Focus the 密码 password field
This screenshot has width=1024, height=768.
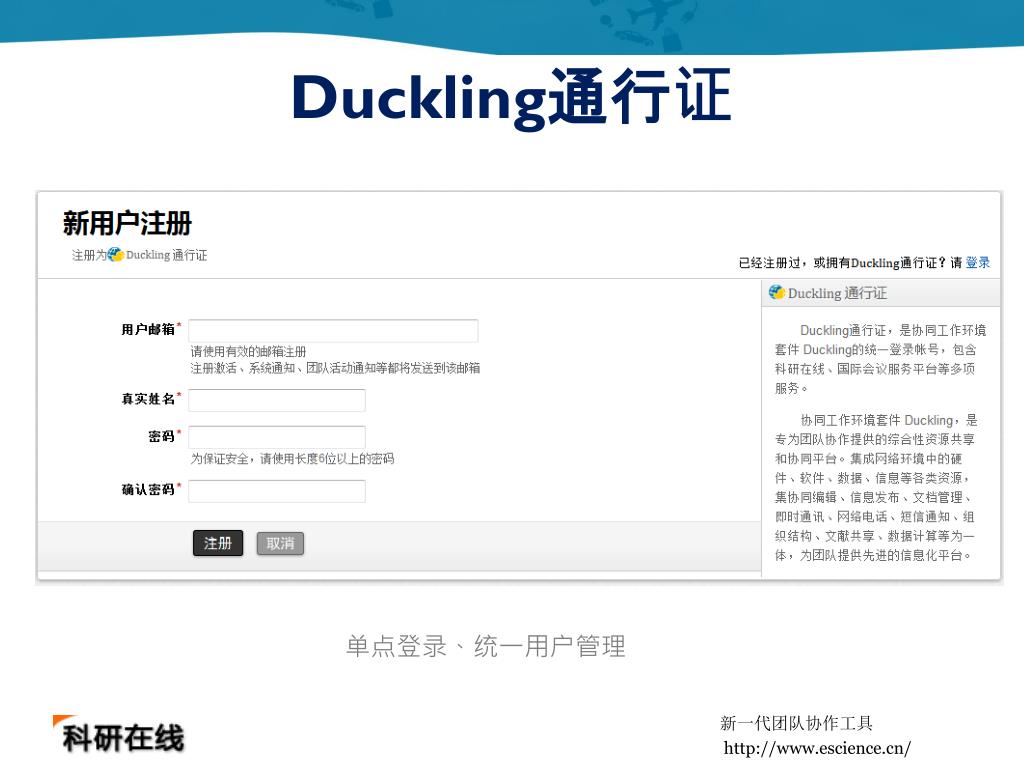277,437
